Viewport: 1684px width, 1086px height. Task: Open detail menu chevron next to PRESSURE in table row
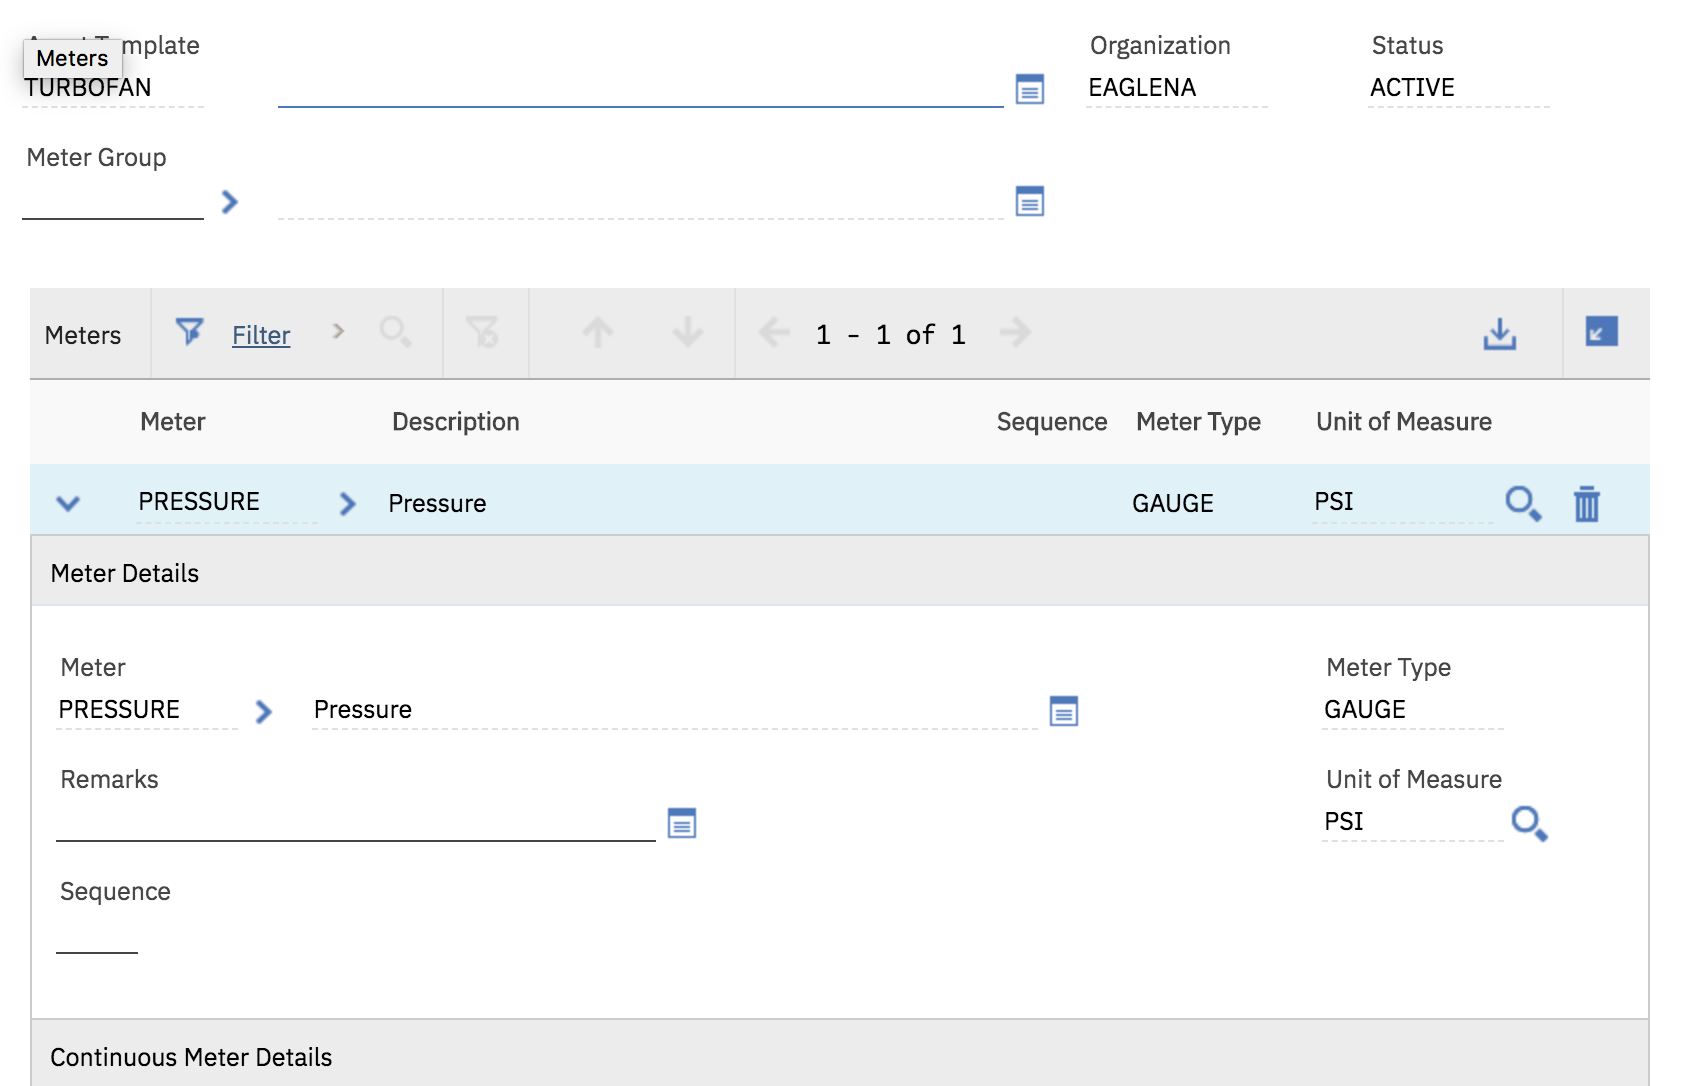click(x=347, y=503)
